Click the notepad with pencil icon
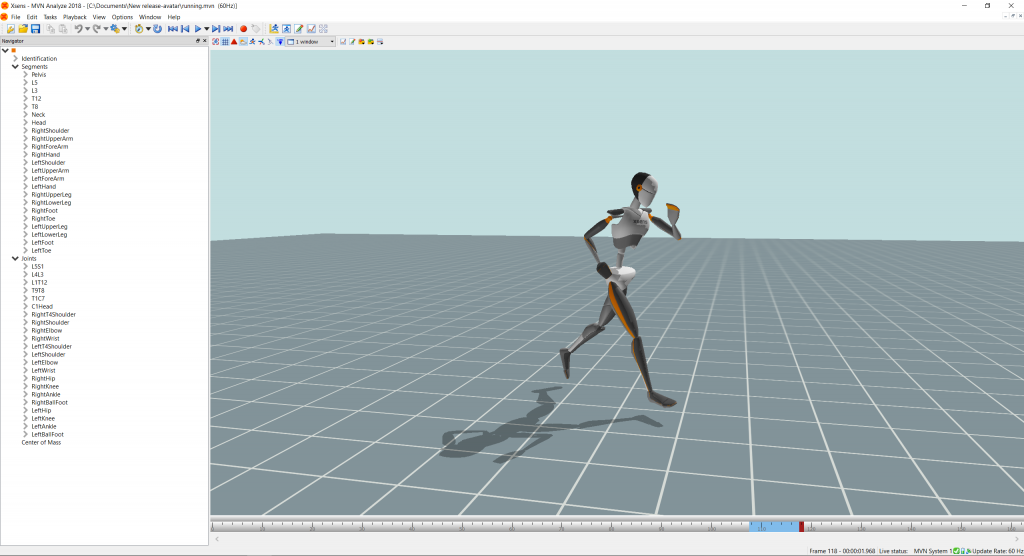Image resolution: width=1024 pixels, height=556 pixels. (x=298, y=29)
